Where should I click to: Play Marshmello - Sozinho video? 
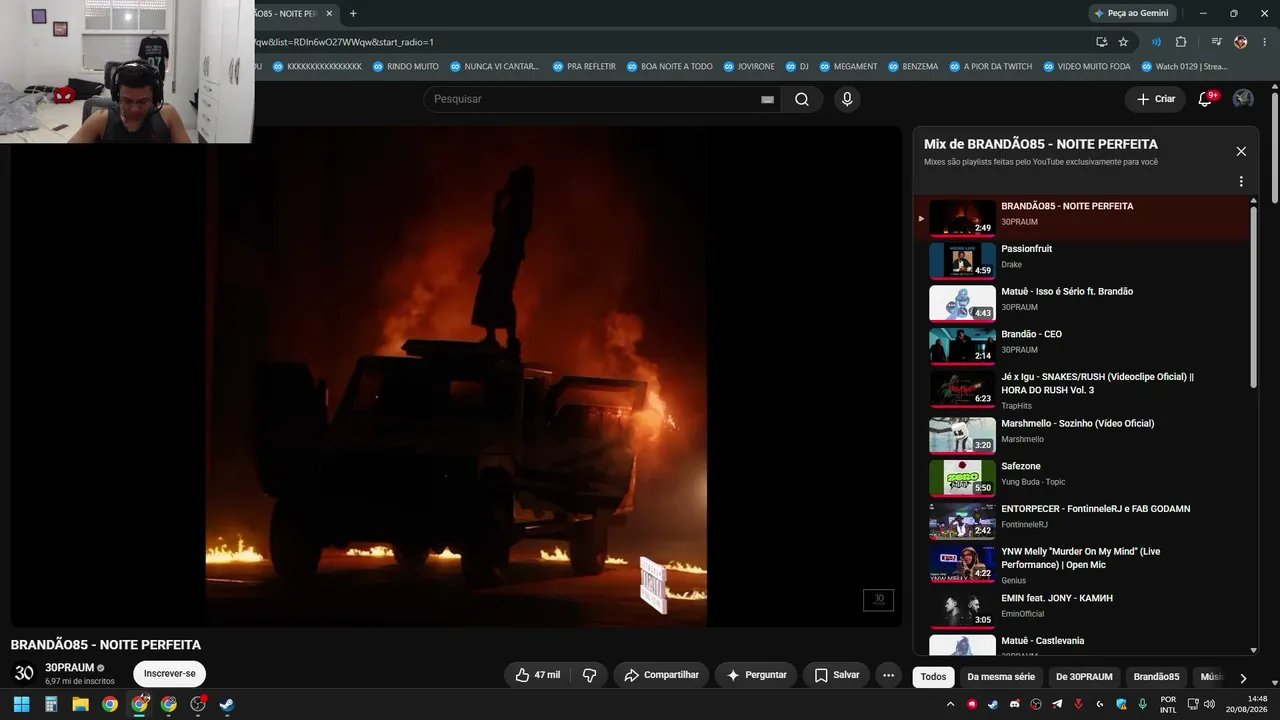(x=1085, y=434)
